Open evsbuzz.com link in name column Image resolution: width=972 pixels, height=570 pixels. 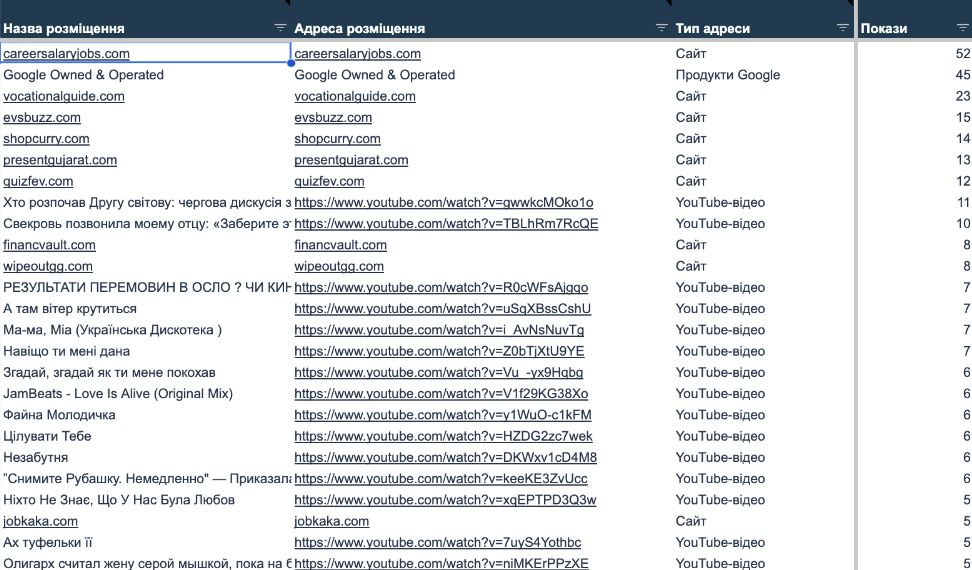pos(42,117)
